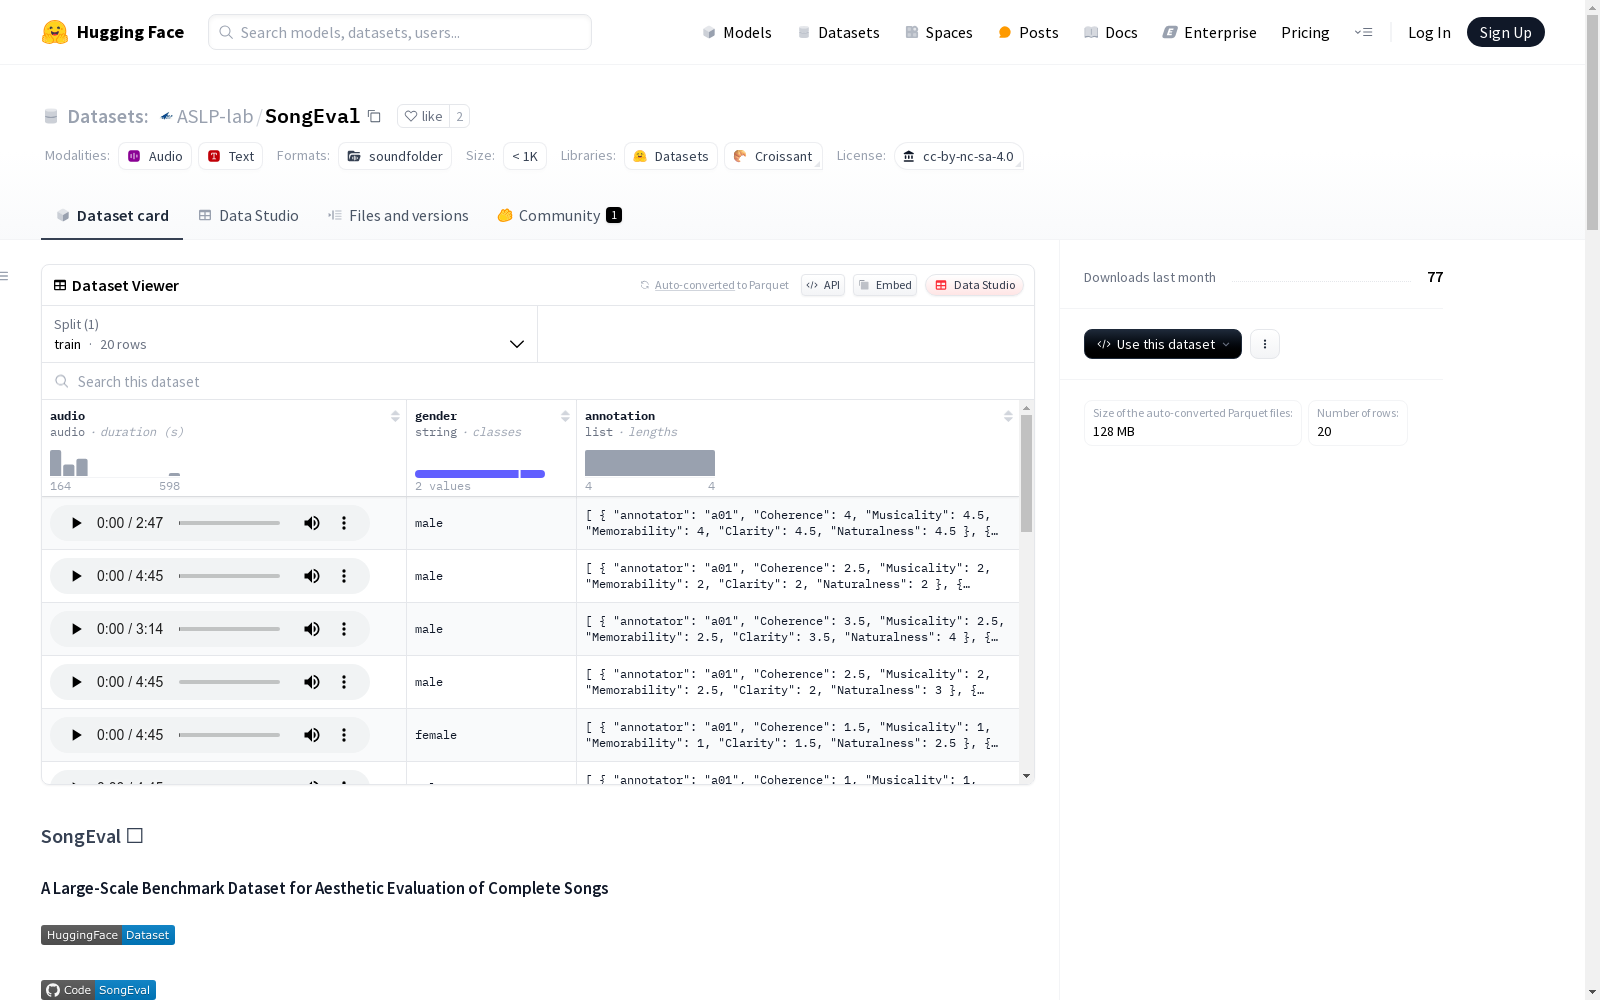Click the annotation cell with Coherence 3.5
The height and width of the screenshot is (1000, 1600).
click(798, 629)
